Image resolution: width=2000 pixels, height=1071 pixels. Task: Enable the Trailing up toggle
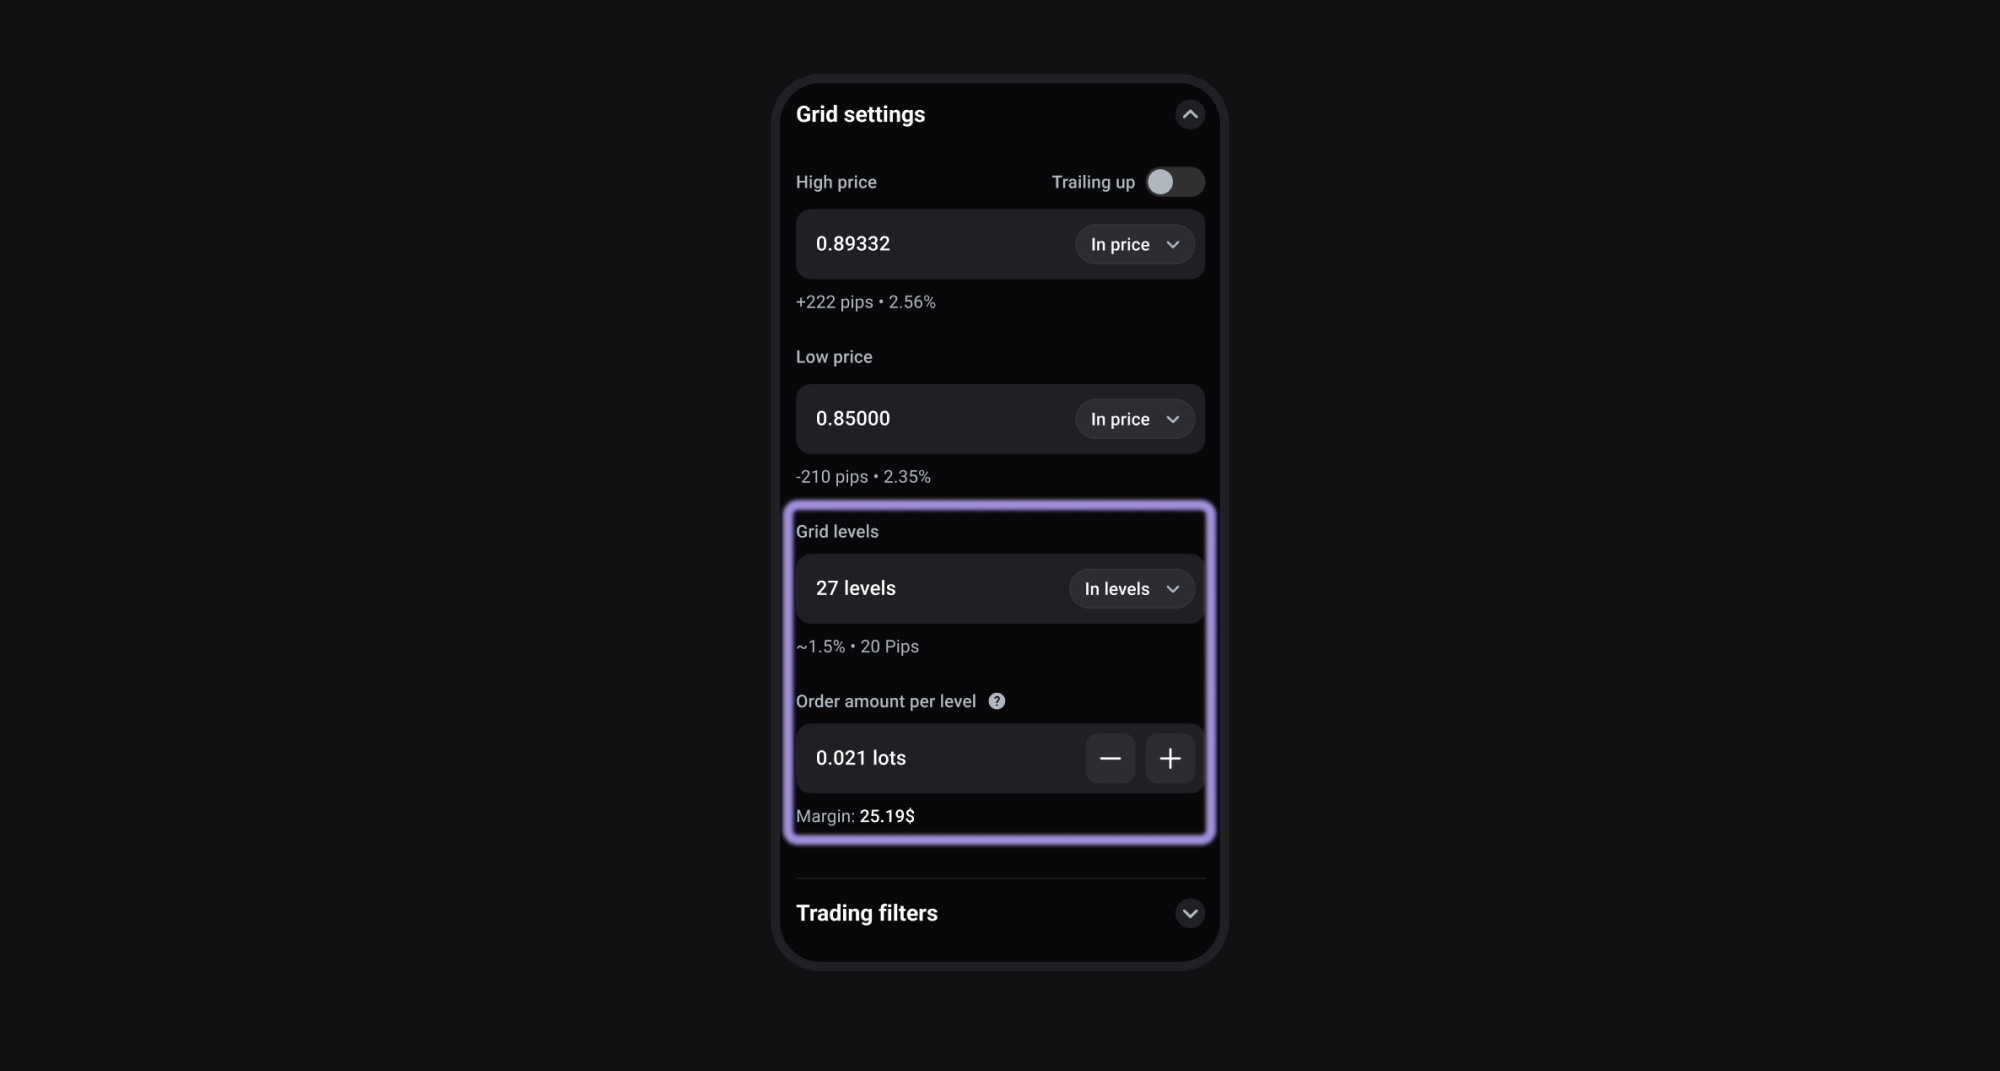[x=1175, y=182]
